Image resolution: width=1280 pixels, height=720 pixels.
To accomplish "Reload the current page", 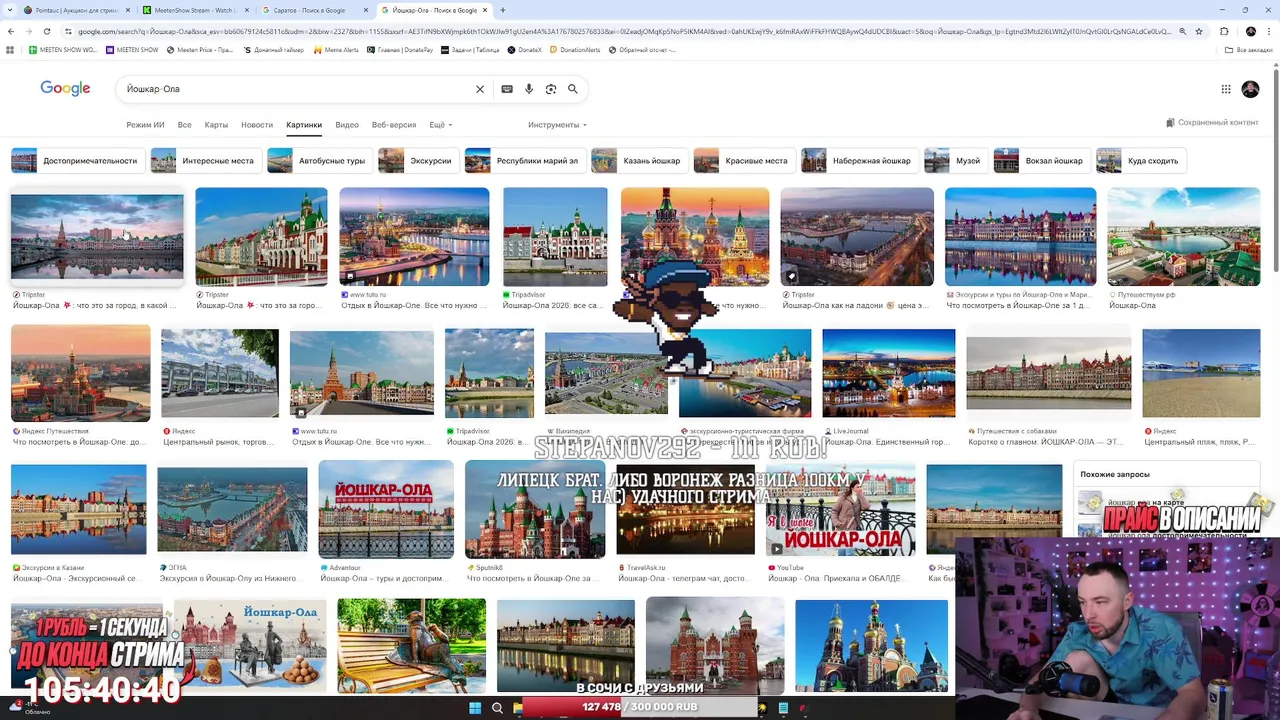I will click(x=46, y=31).
